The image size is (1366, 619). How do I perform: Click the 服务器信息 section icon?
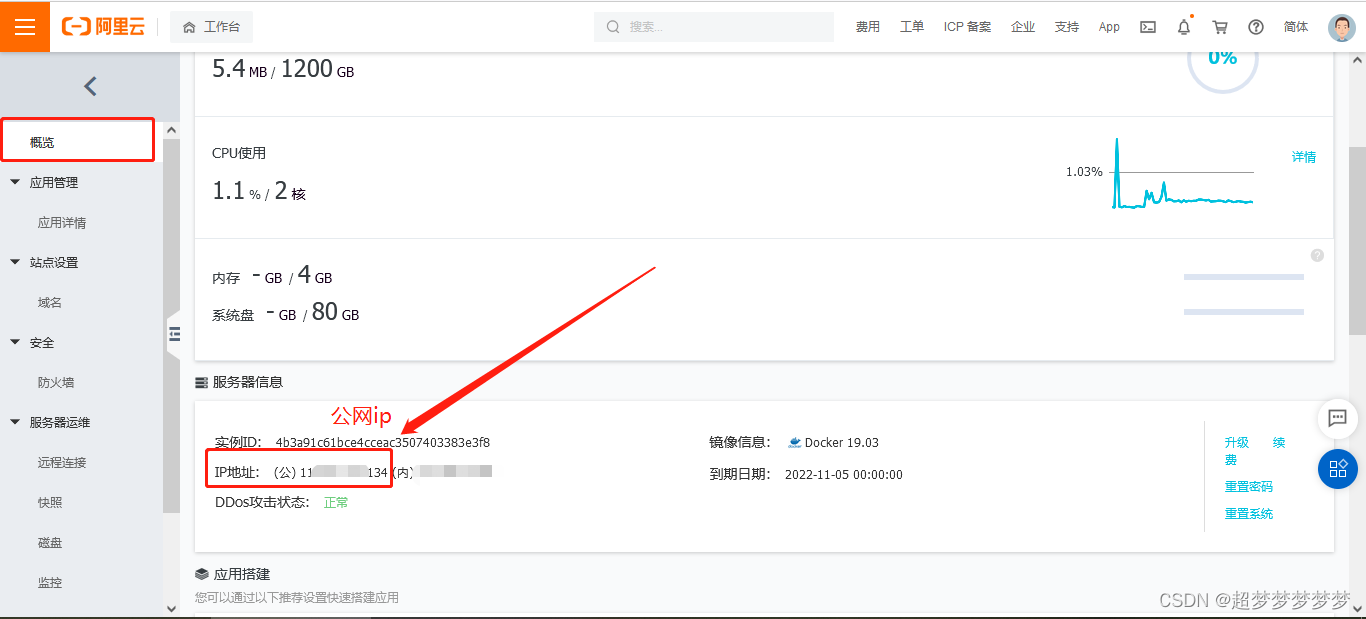[x=201, y=382]
